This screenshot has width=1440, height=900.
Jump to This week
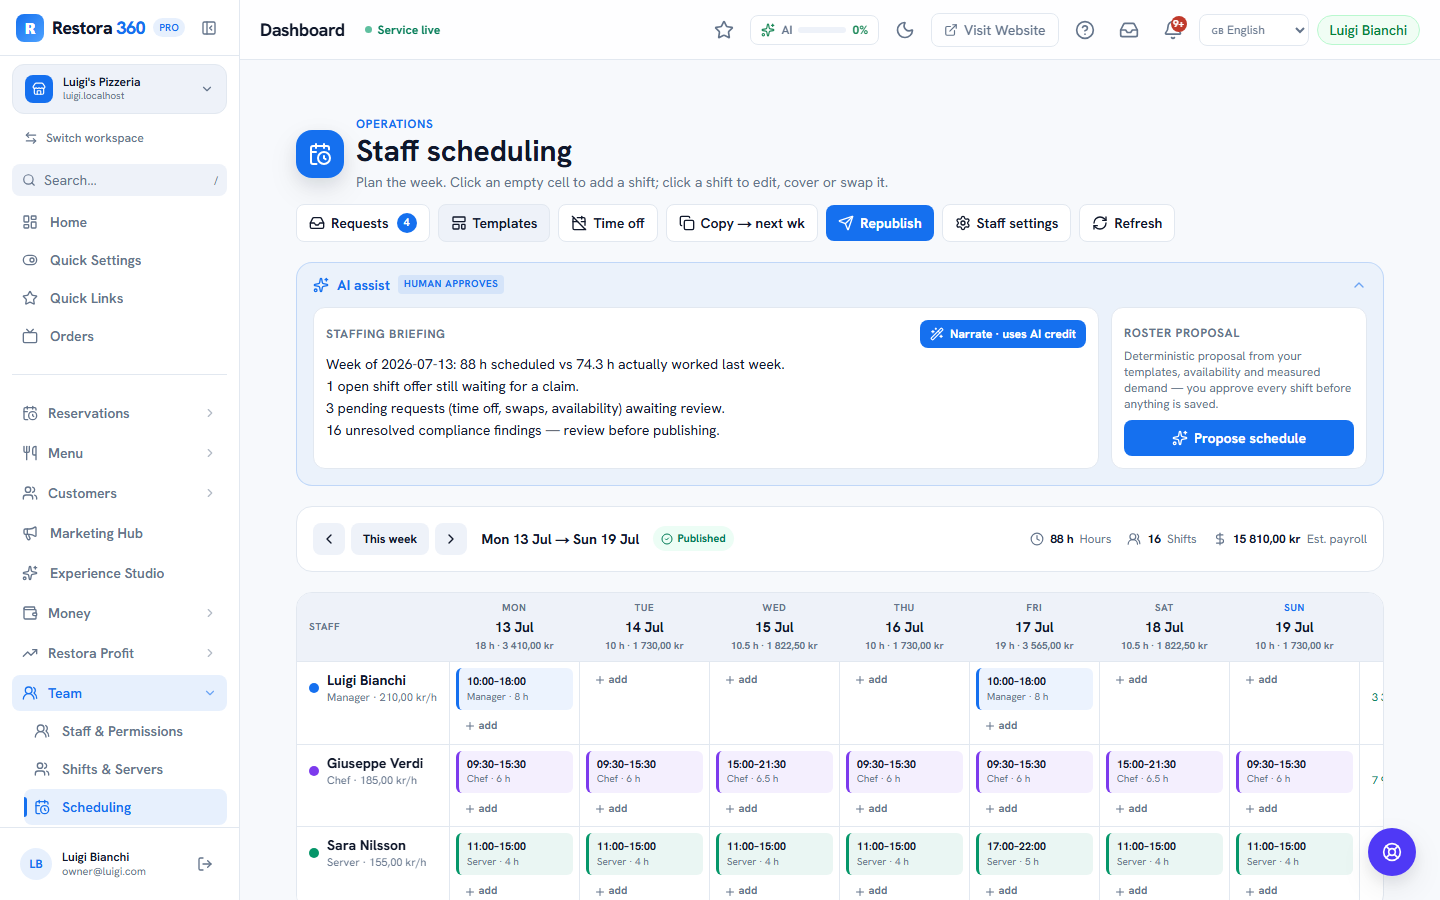click(x=390, y=539)
